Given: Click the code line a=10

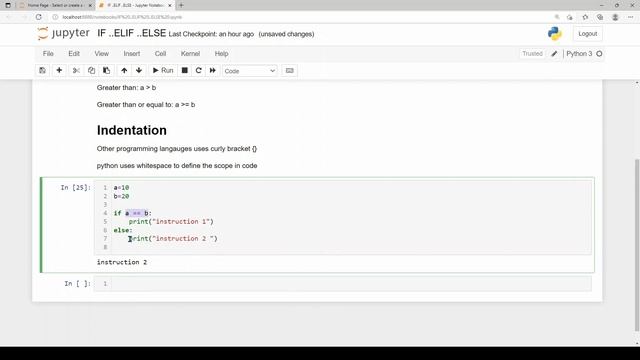Looking at the screenshot, I should (121, 188).
